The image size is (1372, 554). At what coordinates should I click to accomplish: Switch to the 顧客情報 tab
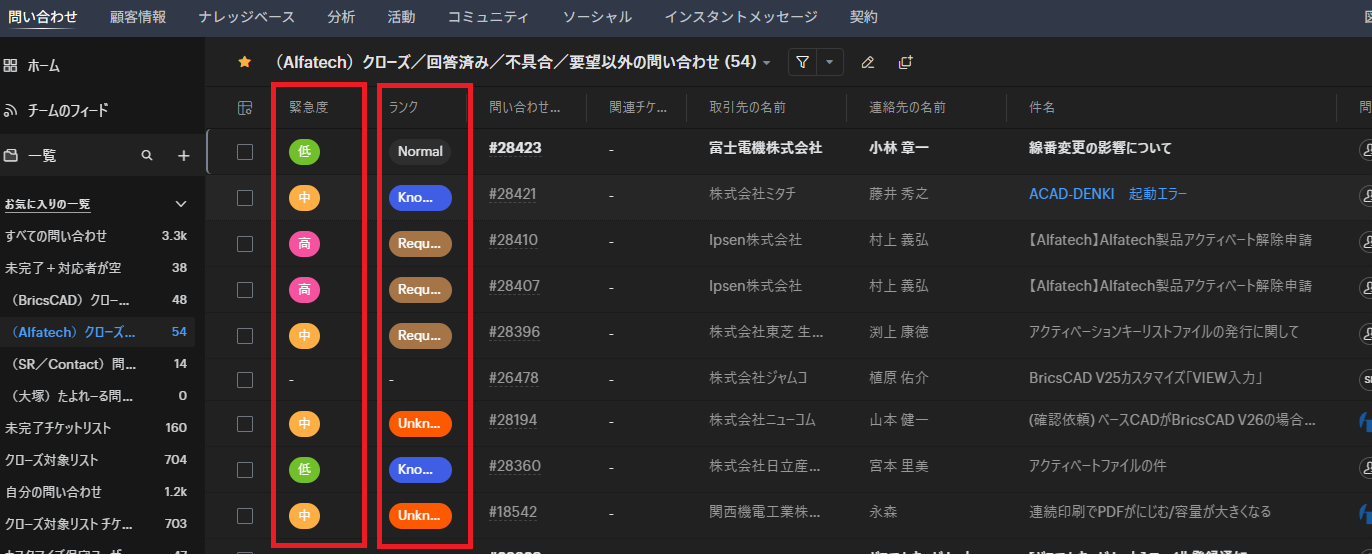point(138,17)
